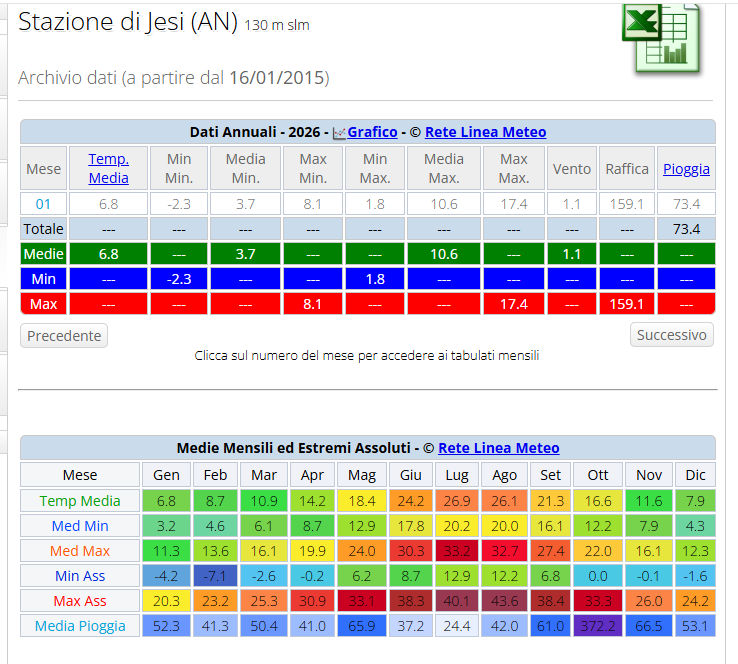Image resolution: width=738 pixels, height=664 pixels.
Task: Open Rete Linea Meteo link in annual header
Action: coord(485,132)
